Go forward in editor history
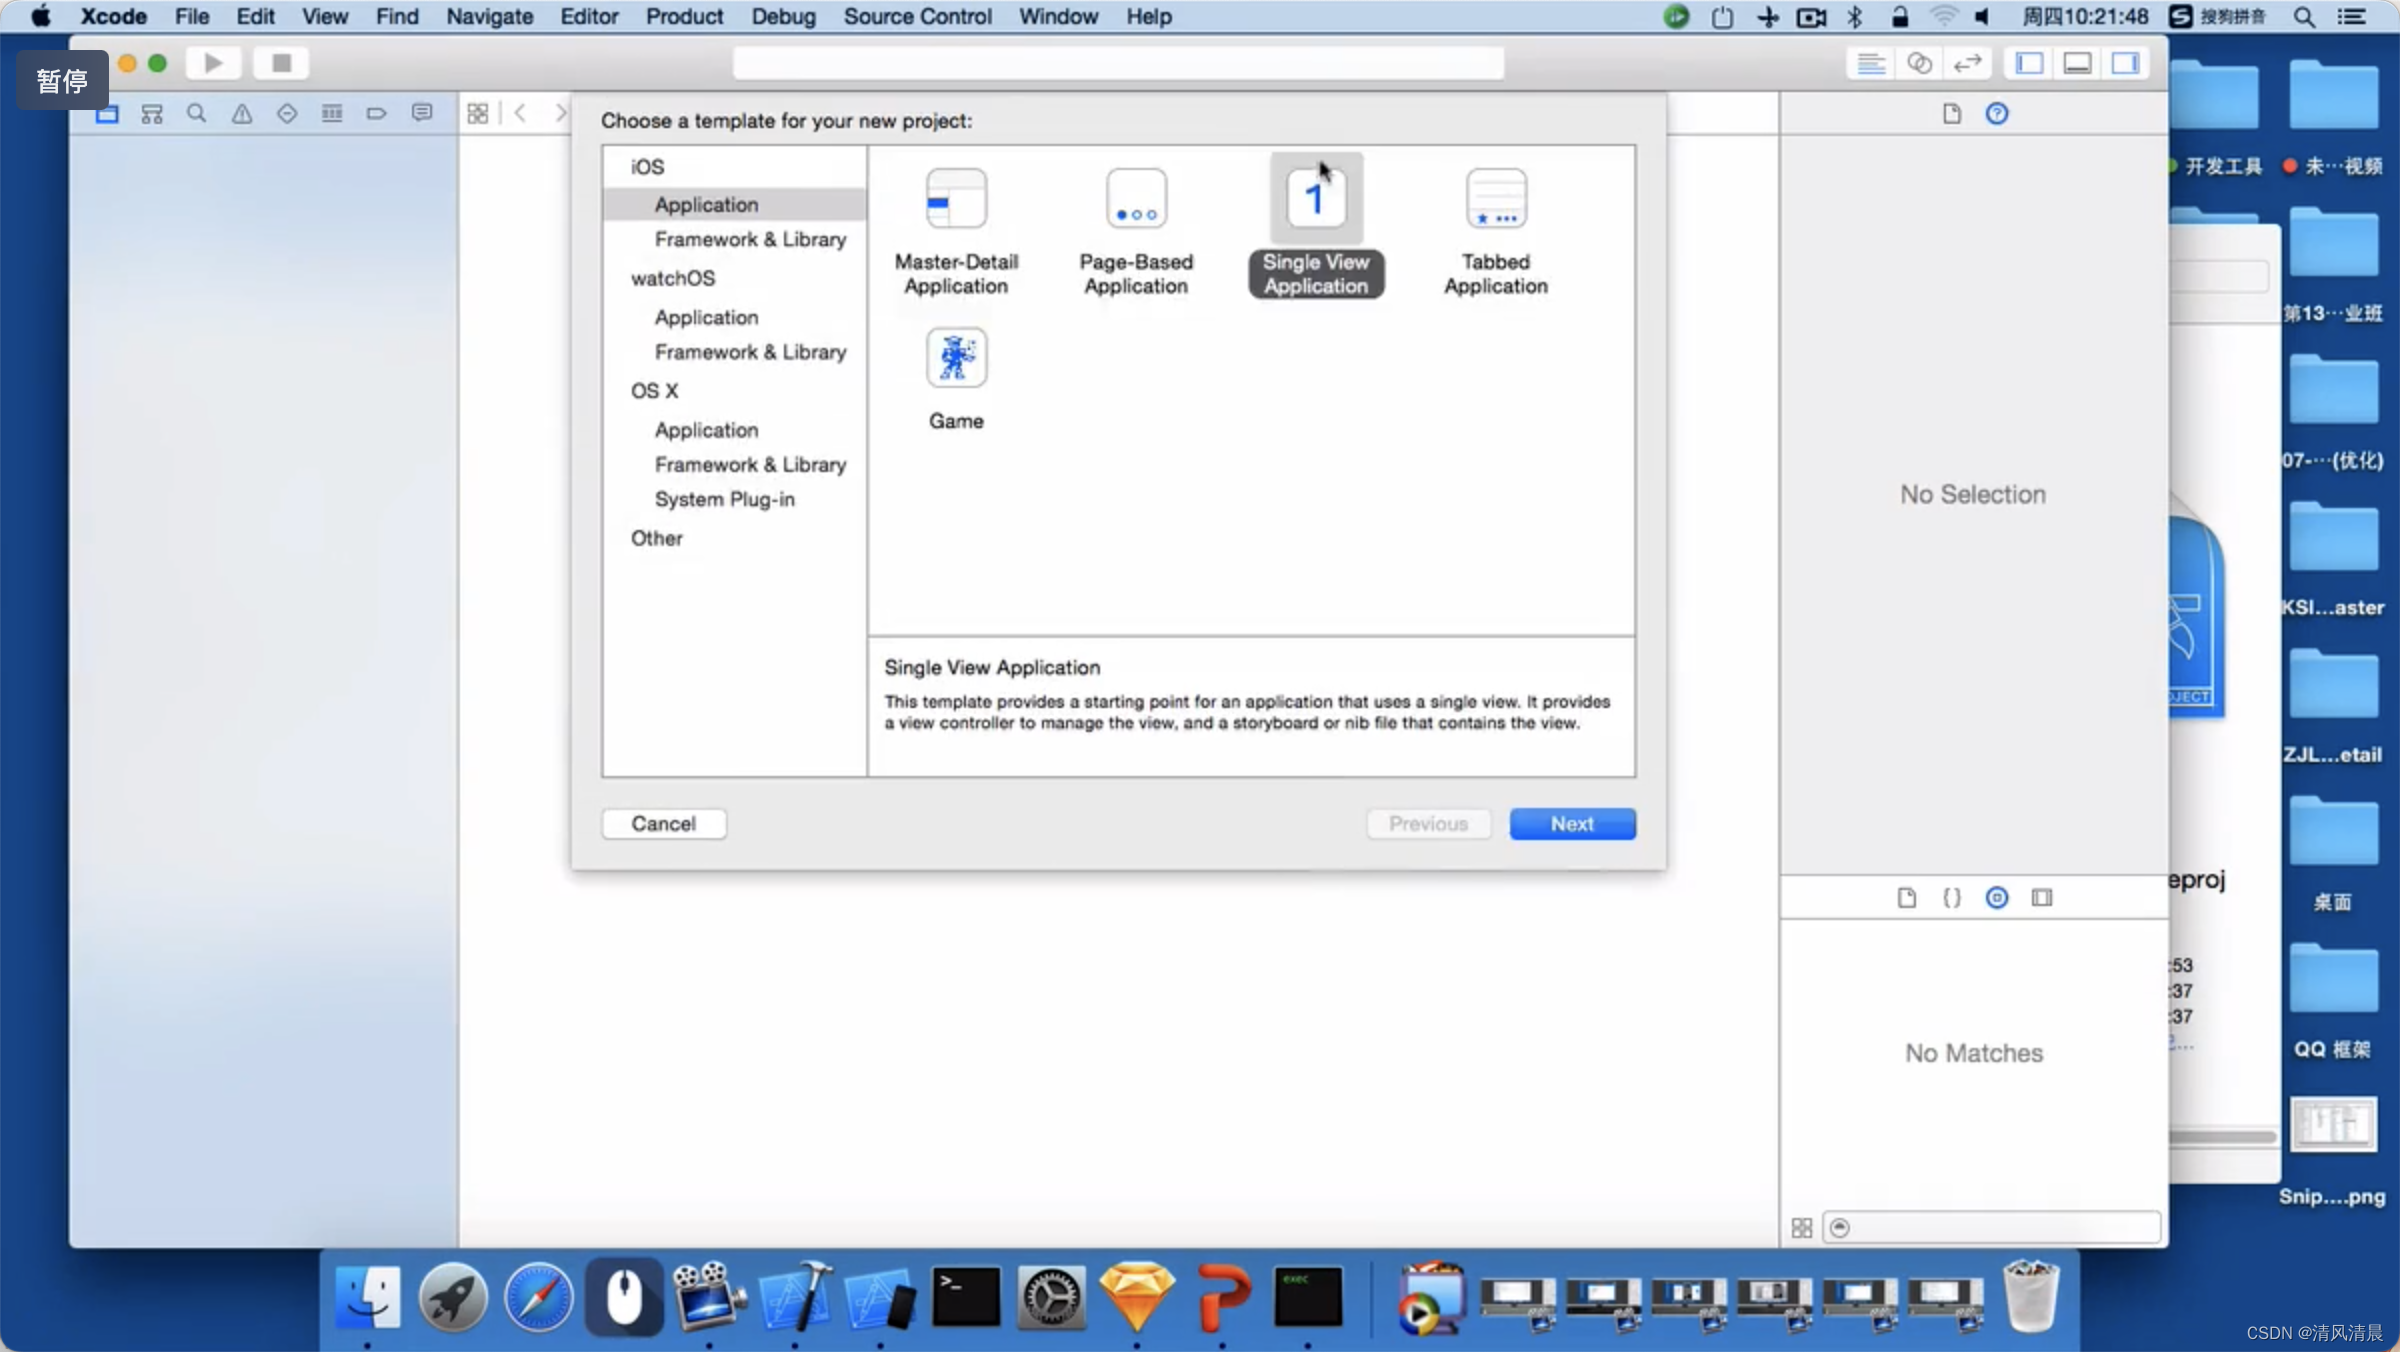 pos(560,114)
